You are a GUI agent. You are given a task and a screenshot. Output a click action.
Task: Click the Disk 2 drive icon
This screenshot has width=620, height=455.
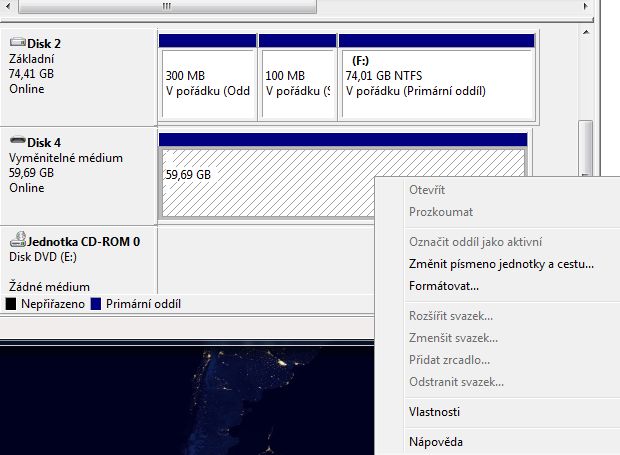pyautogui.click(x=17, y=42)
